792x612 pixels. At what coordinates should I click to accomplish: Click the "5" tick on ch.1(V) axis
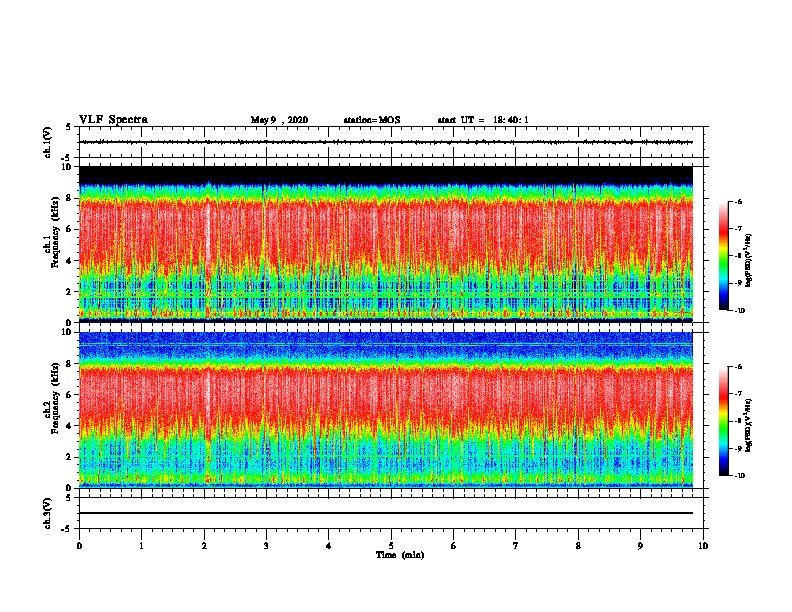pos(69,128)
